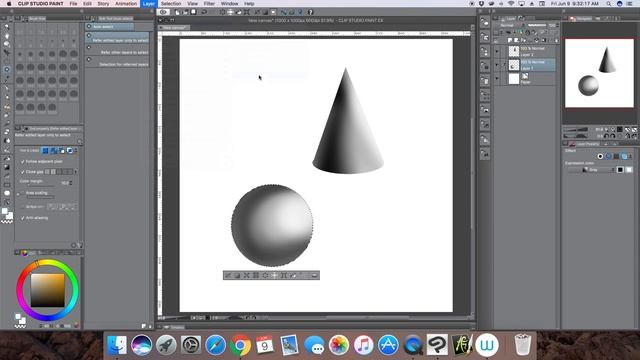Hide the Paper layer with its eye toggle

[x=497, y=78]
